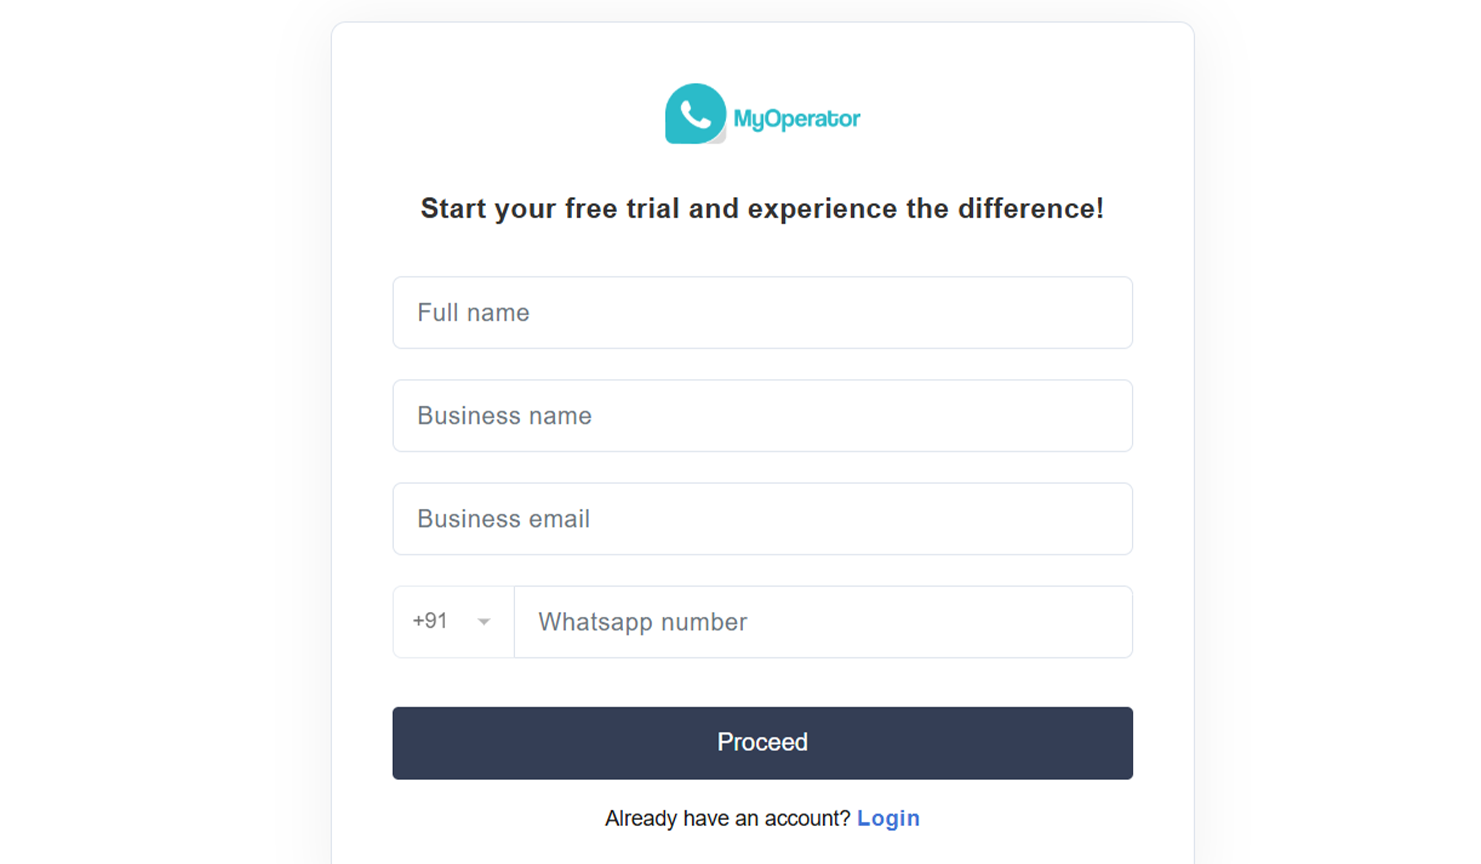Submit the trial form via Proceed
This screenshot has width=1481, height=864.
[x=762, y=743]
